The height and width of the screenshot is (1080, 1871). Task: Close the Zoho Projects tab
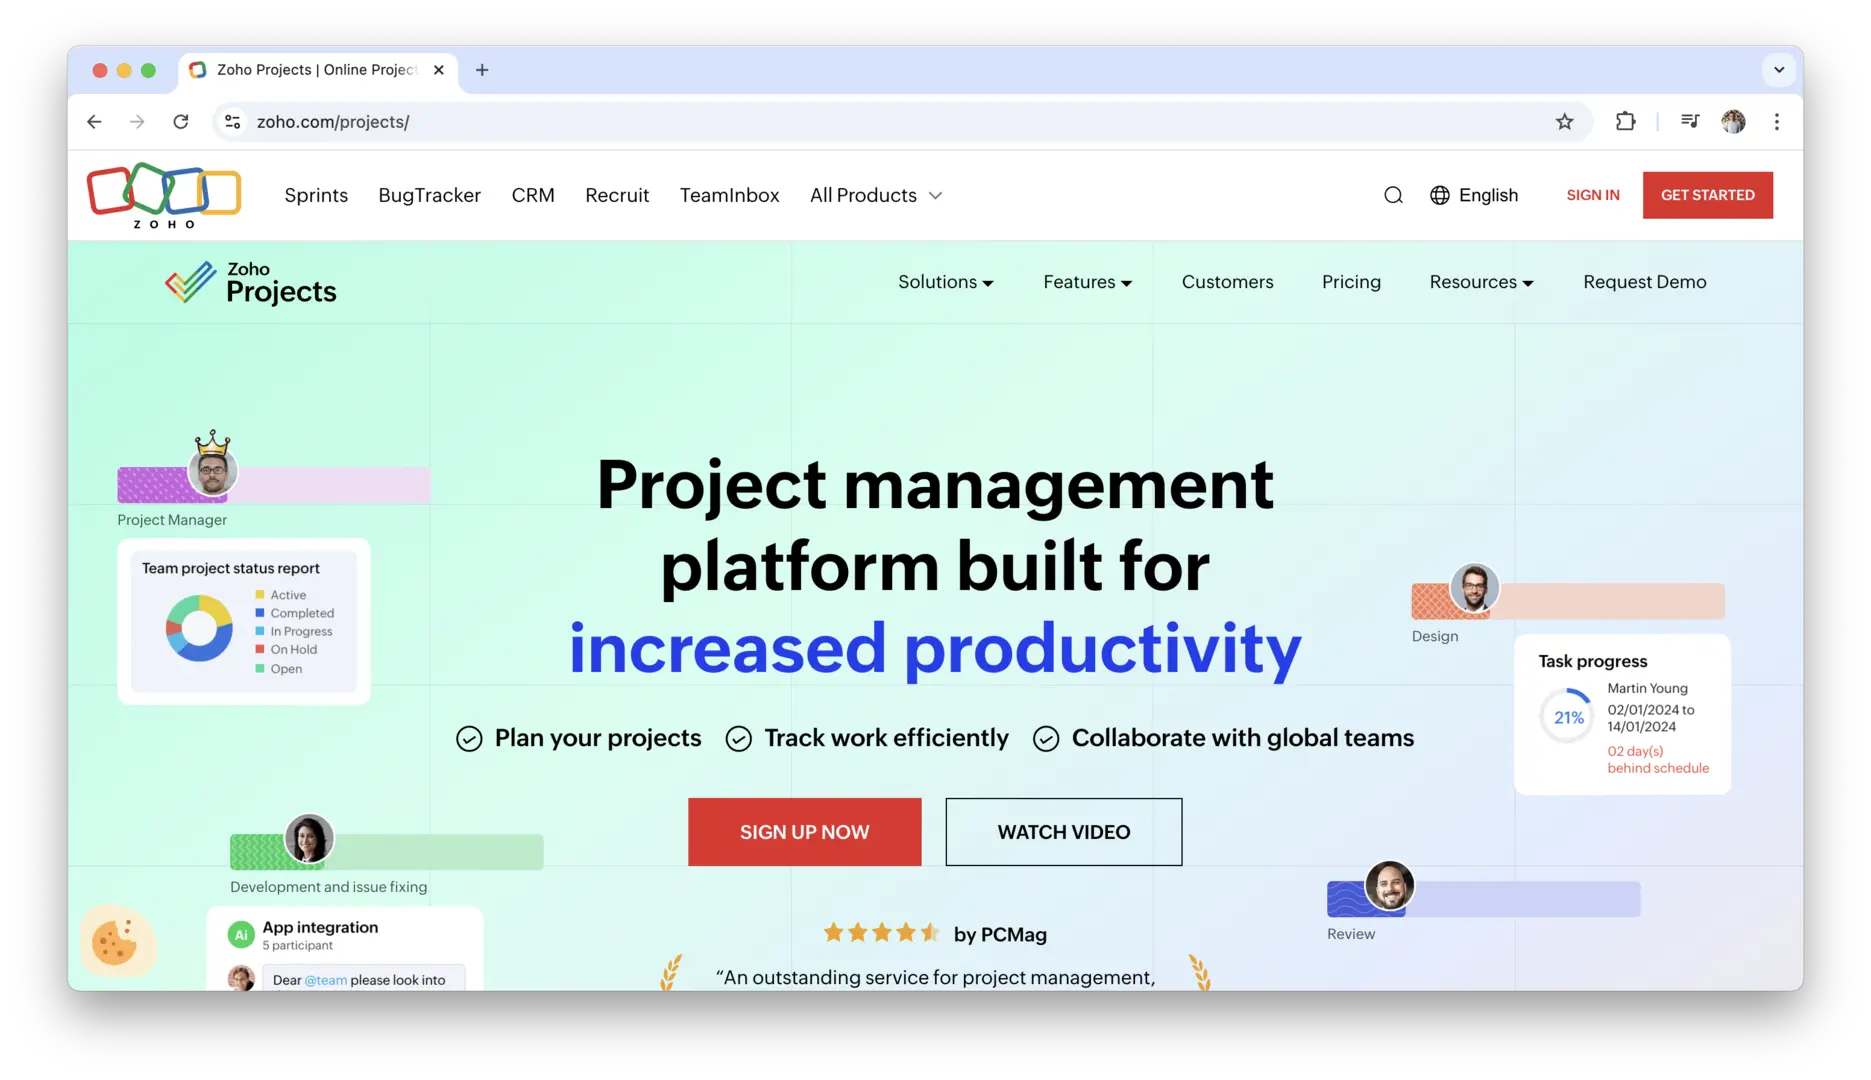click(x=438, y=70)
